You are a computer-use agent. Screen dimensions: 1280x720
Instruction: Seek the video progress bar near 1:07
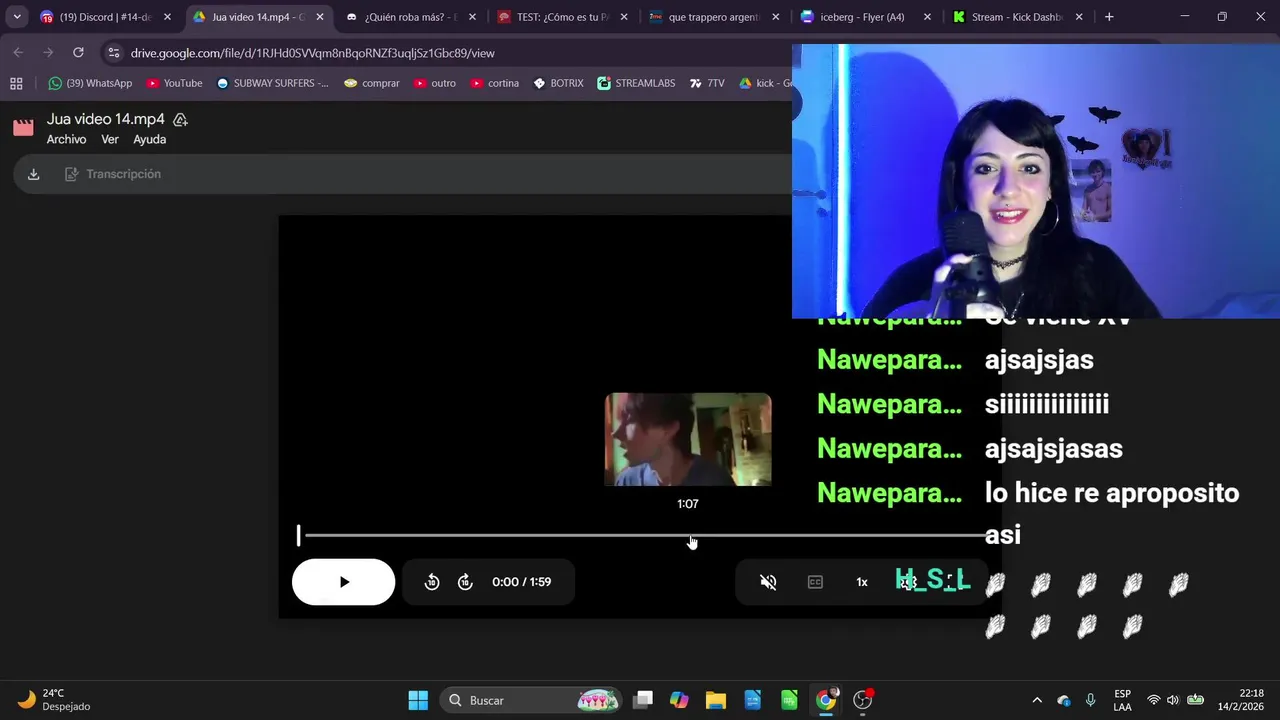tap(688, 536)
